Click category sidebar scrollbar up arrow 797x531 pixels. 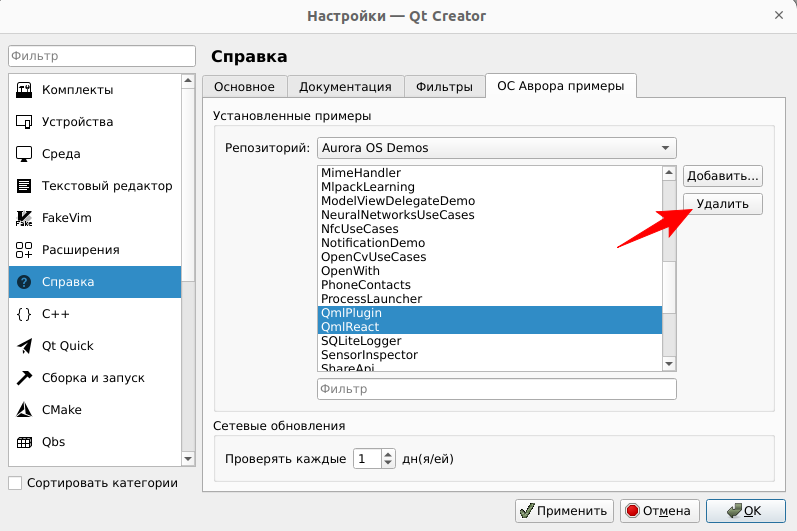pyautogui.click(x=188, y=81)
